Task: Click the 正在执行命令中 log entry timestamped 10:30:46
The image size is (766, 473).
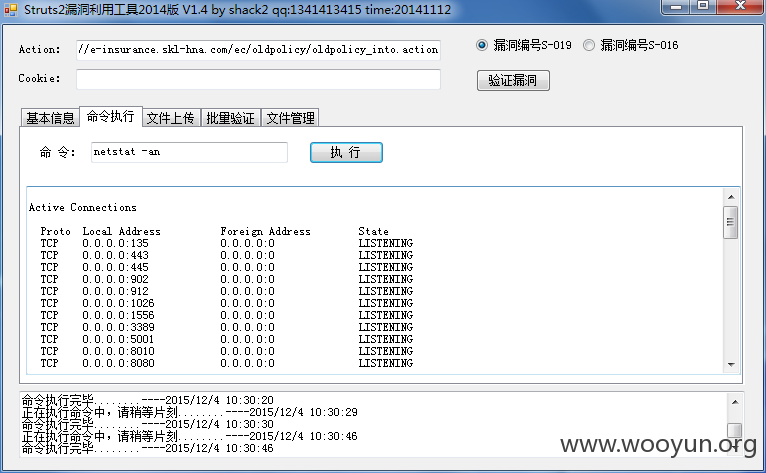Action: point(190,436)
